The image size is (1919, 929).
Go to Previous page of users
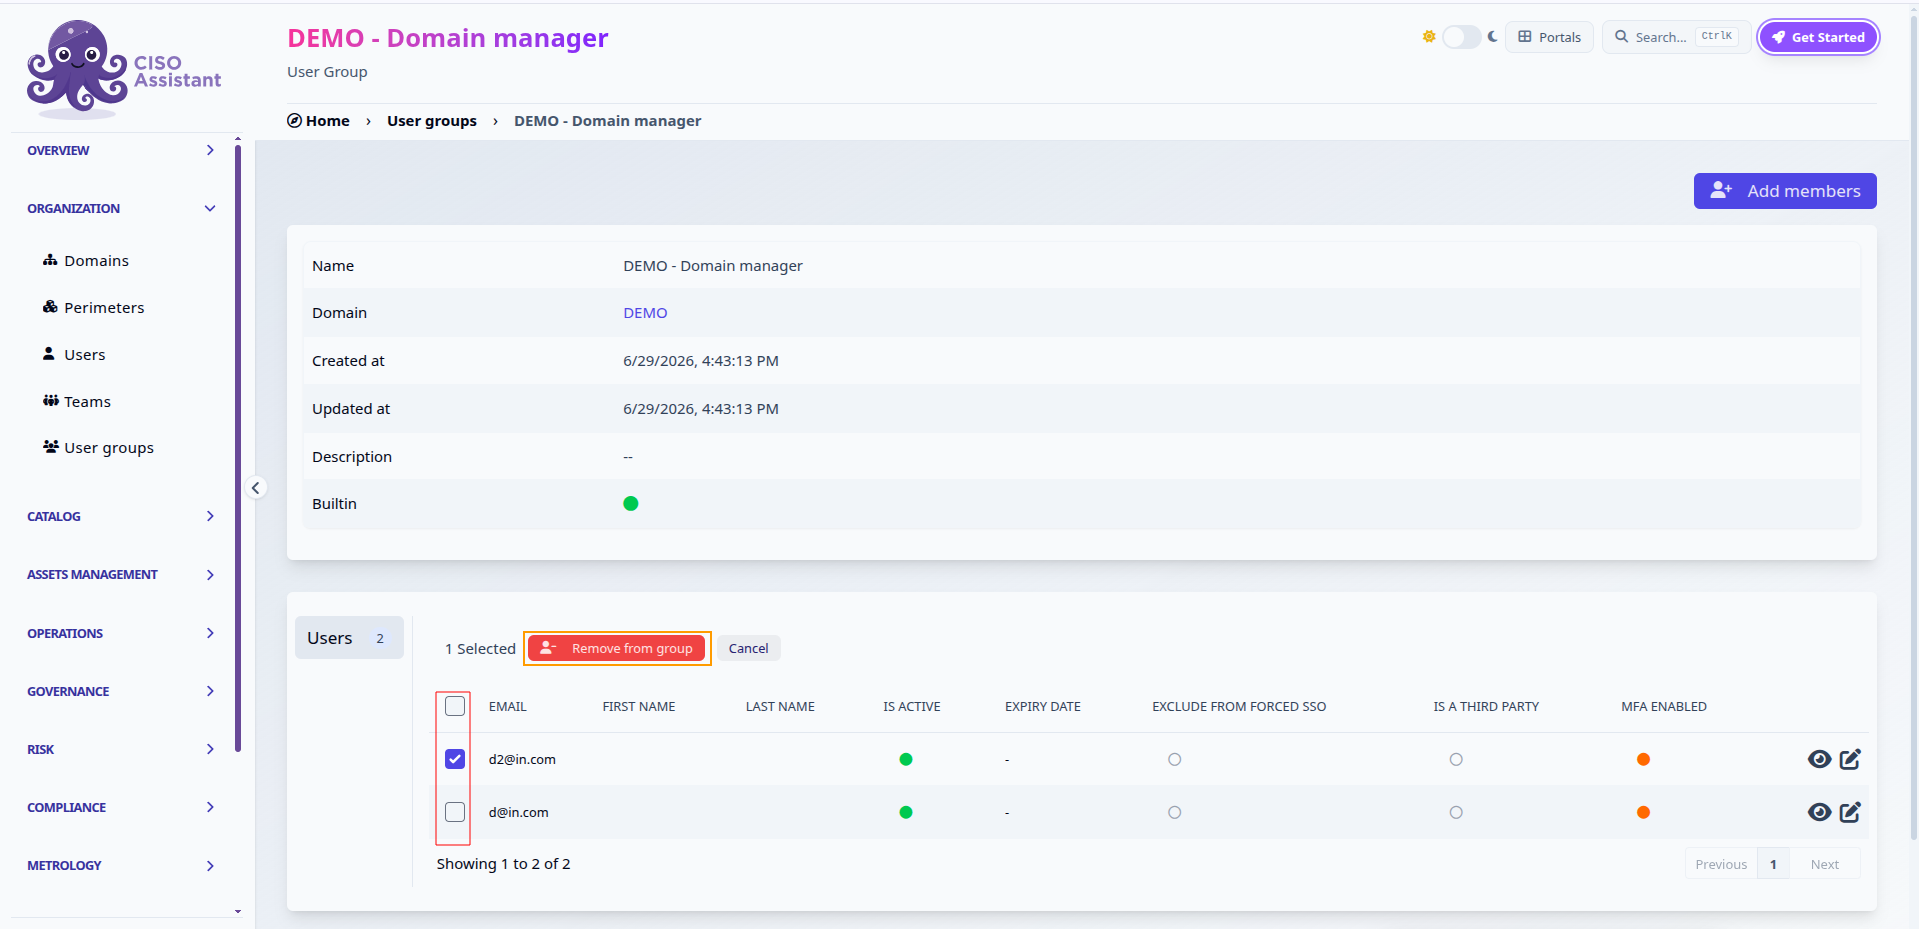[x=1721, y=864]
